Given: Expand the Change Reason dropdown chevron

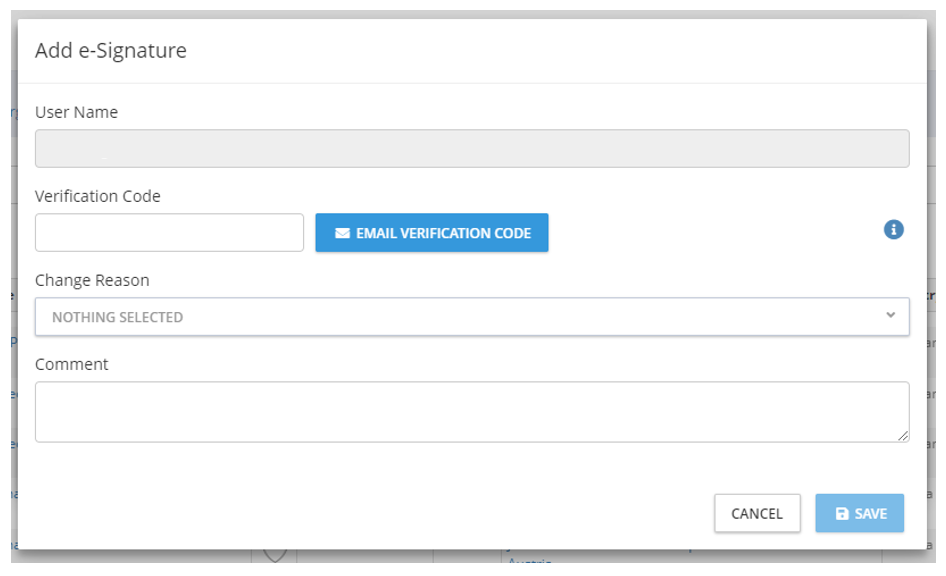Looking at the screenshot, I should tap(891, 315).
